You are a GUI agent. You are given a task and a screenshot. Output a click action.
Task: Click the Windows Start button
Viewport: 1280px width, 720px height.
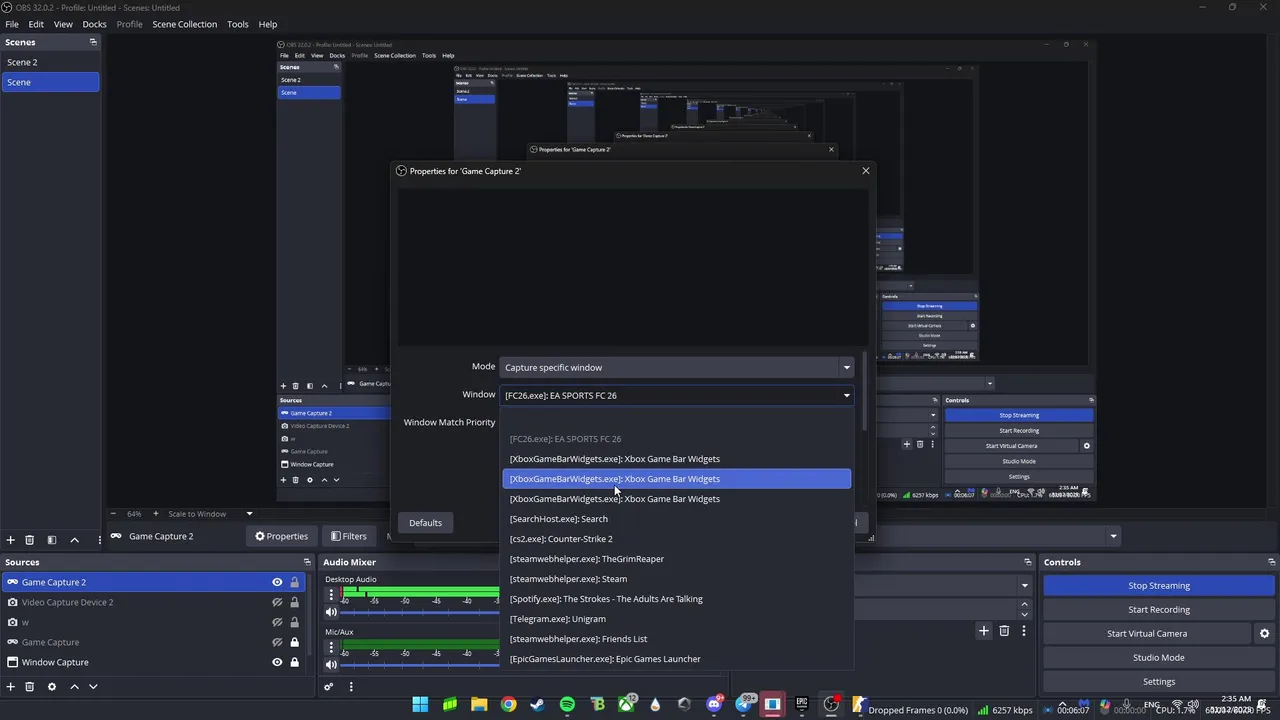pyautogui.click(x=420, y=704)
